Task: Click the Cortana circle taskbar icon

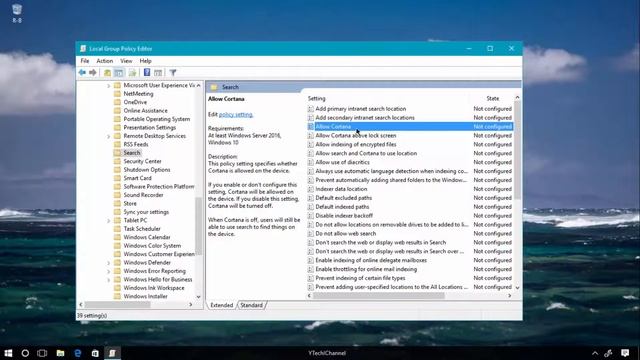Action: click(x=25, y=353)
